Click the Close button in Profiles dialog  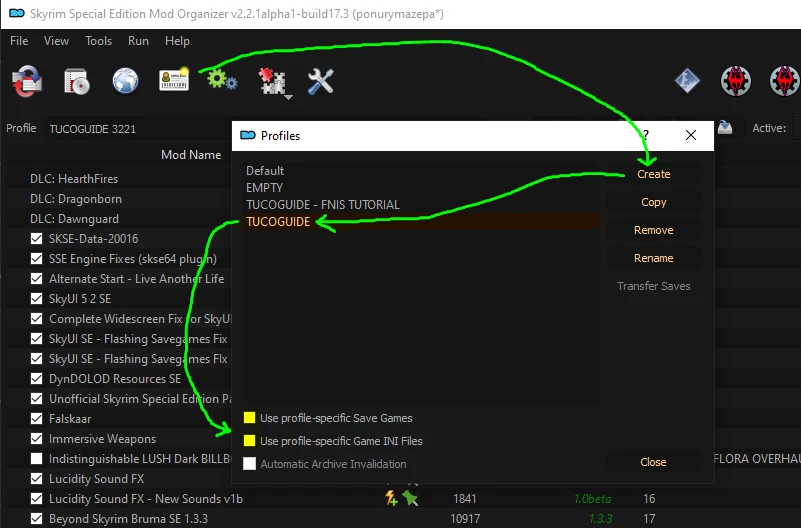point(653,462)
